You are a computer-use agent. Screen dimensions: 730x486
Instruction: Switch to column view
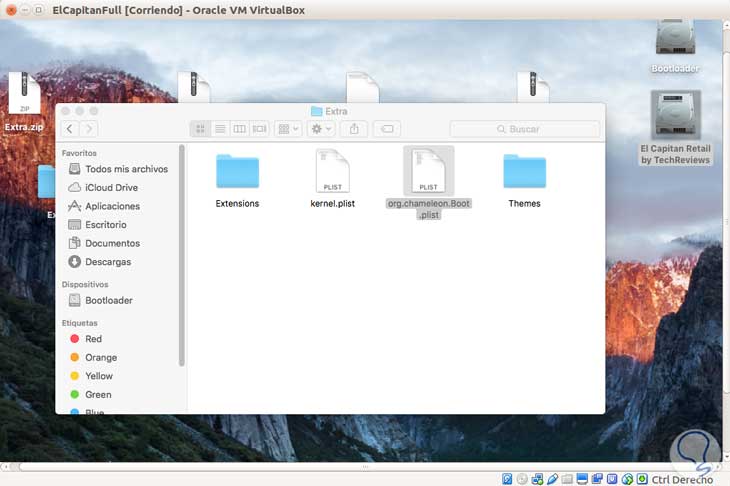(x=240, y=129)
